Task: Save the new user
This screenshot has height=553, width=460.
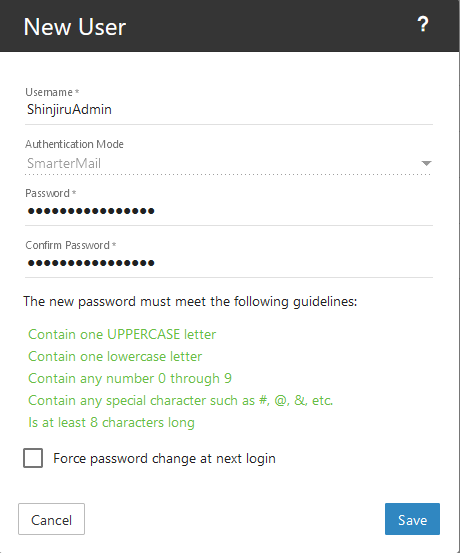Action: [412, 519]
